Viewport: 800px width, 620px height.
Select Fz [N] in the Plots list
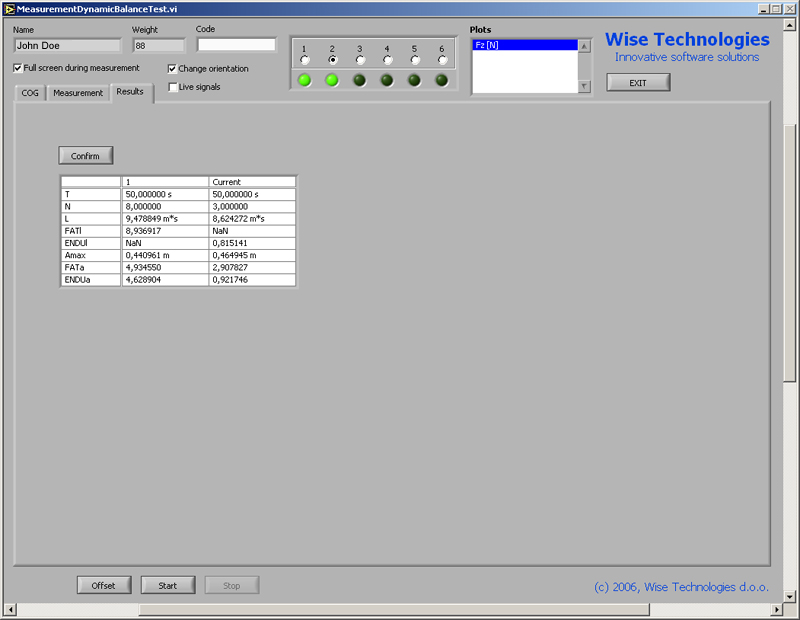[525, 45]
